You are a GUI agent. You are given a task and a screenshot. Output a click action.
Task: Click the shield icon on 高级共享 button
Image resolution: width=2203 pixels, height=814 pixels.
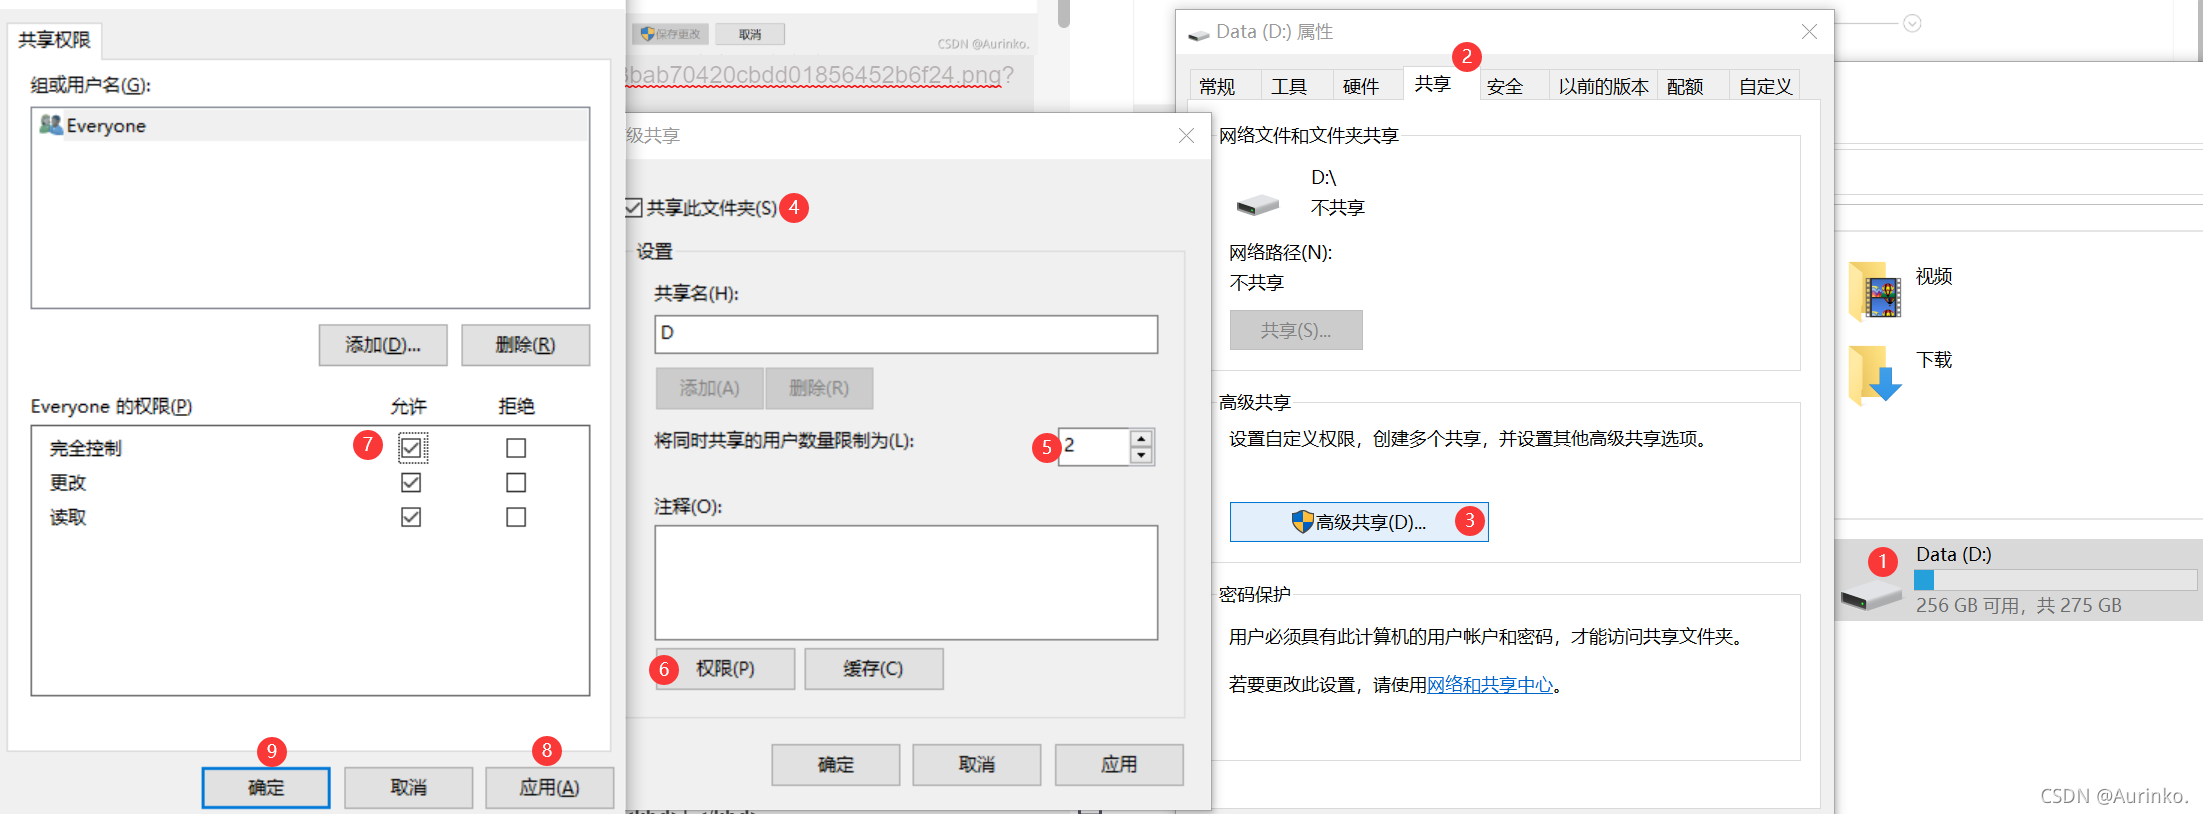[1302, 522]
